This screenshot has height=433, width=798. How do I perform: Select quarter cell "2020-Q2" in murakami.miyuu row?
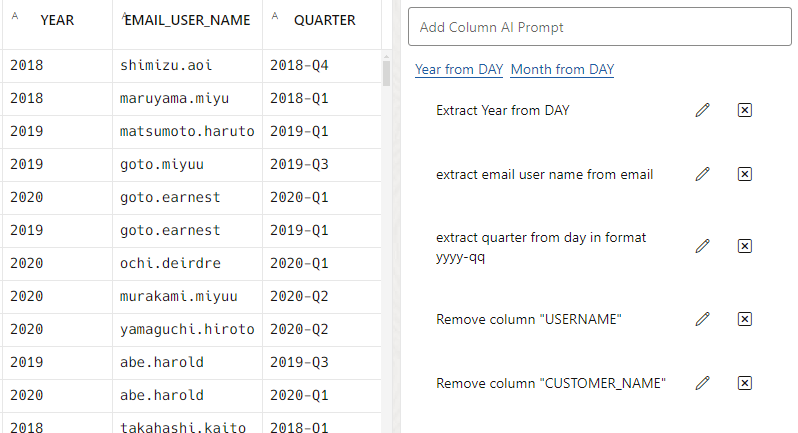(x=322, y=297)
